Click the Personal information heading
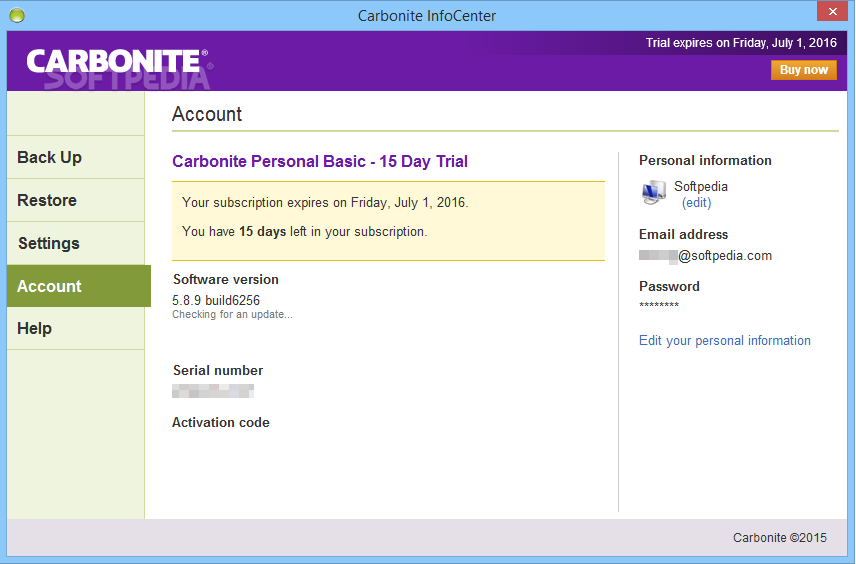856x564 pixels. [705, 161]
